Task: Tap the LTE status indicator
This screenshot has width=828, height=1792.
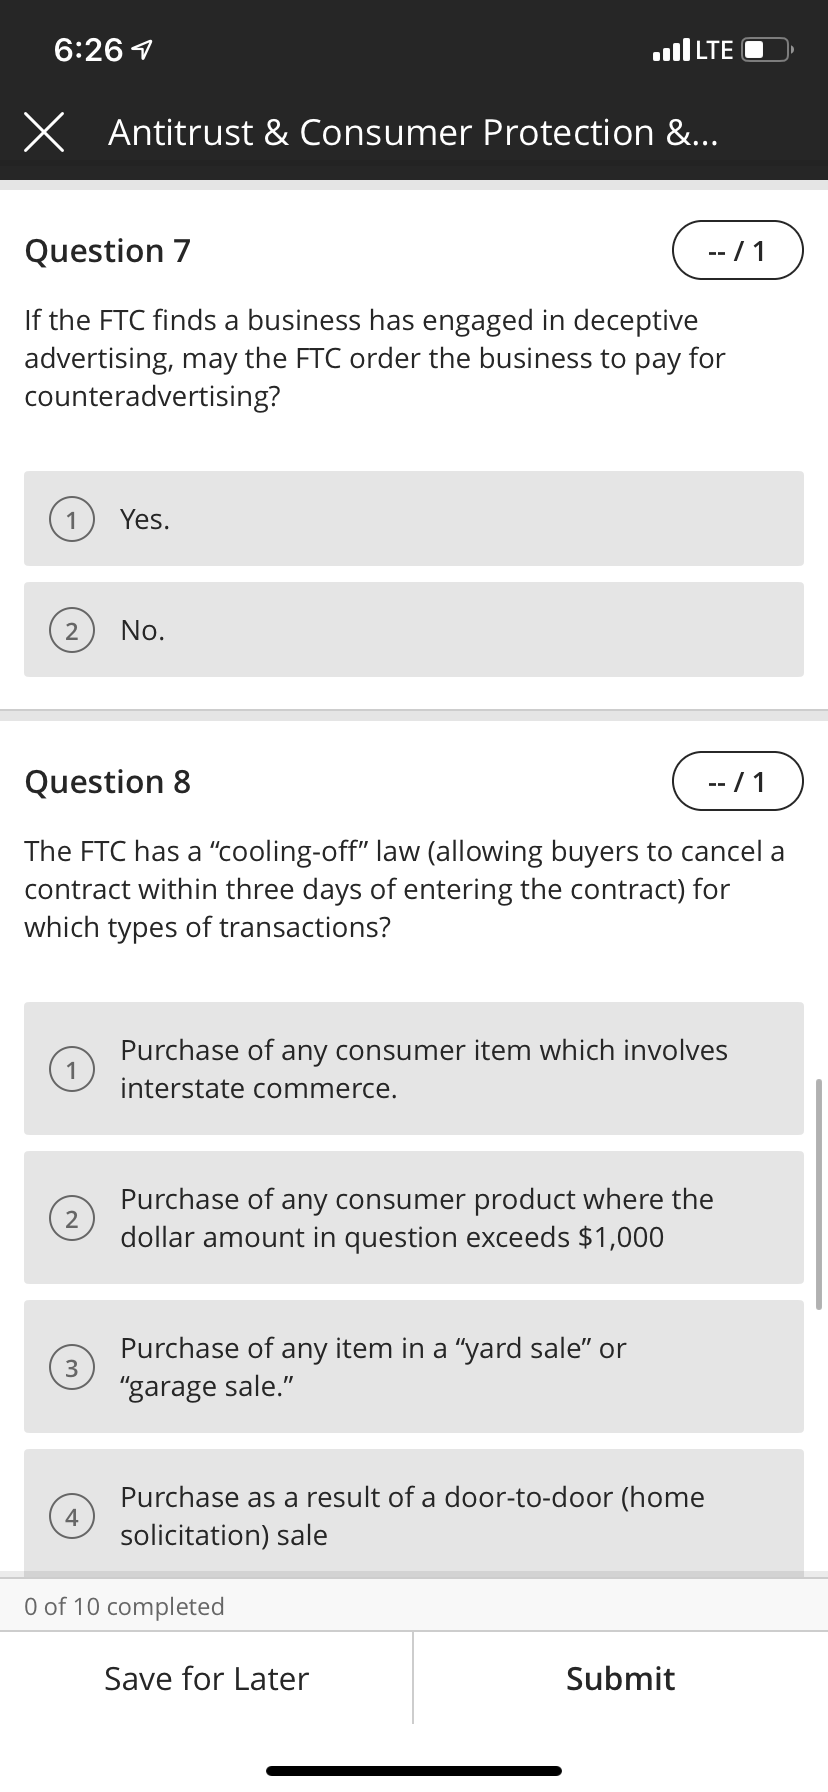Action: [713, 50]
